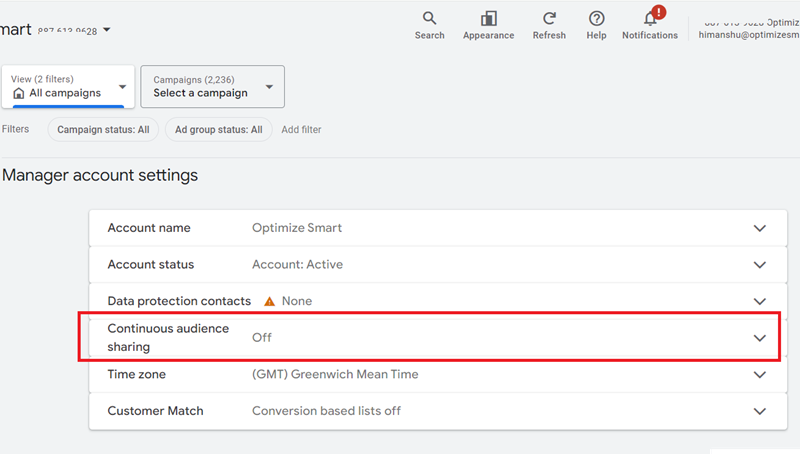Open the Notifications bell icon
800x454 pixels.
pos(650,19)
